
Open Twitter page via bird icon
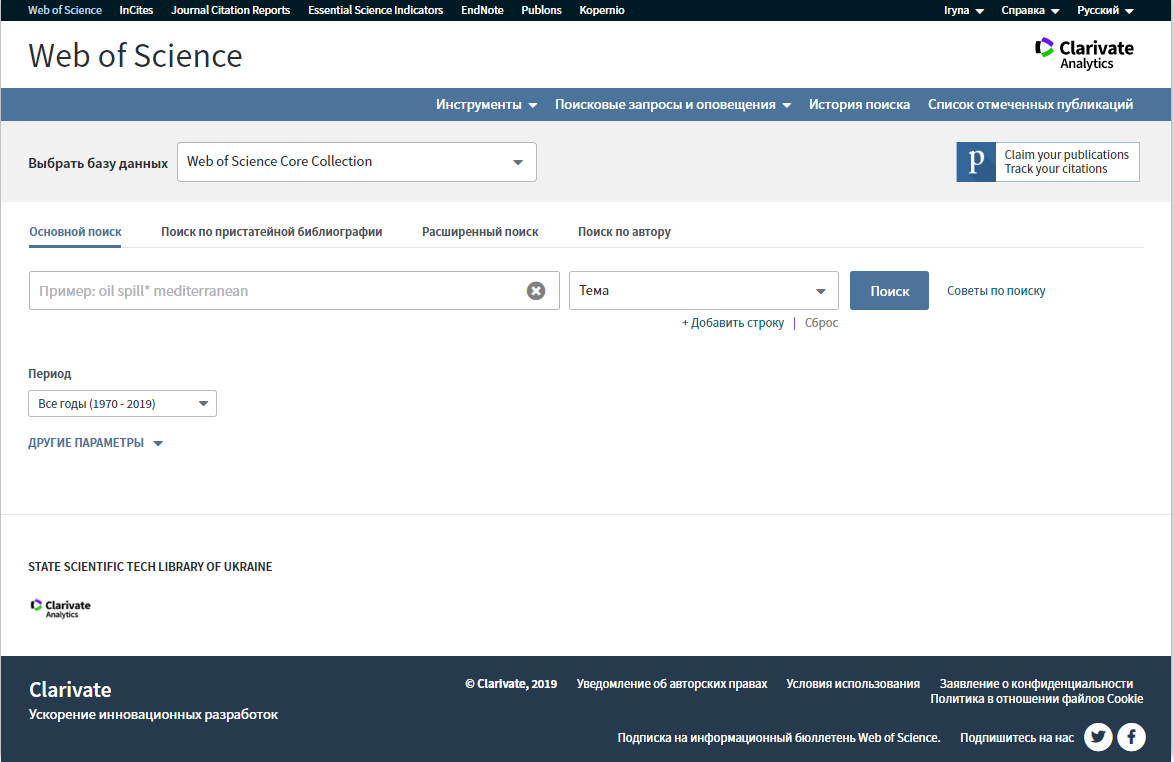point(1098,737)
